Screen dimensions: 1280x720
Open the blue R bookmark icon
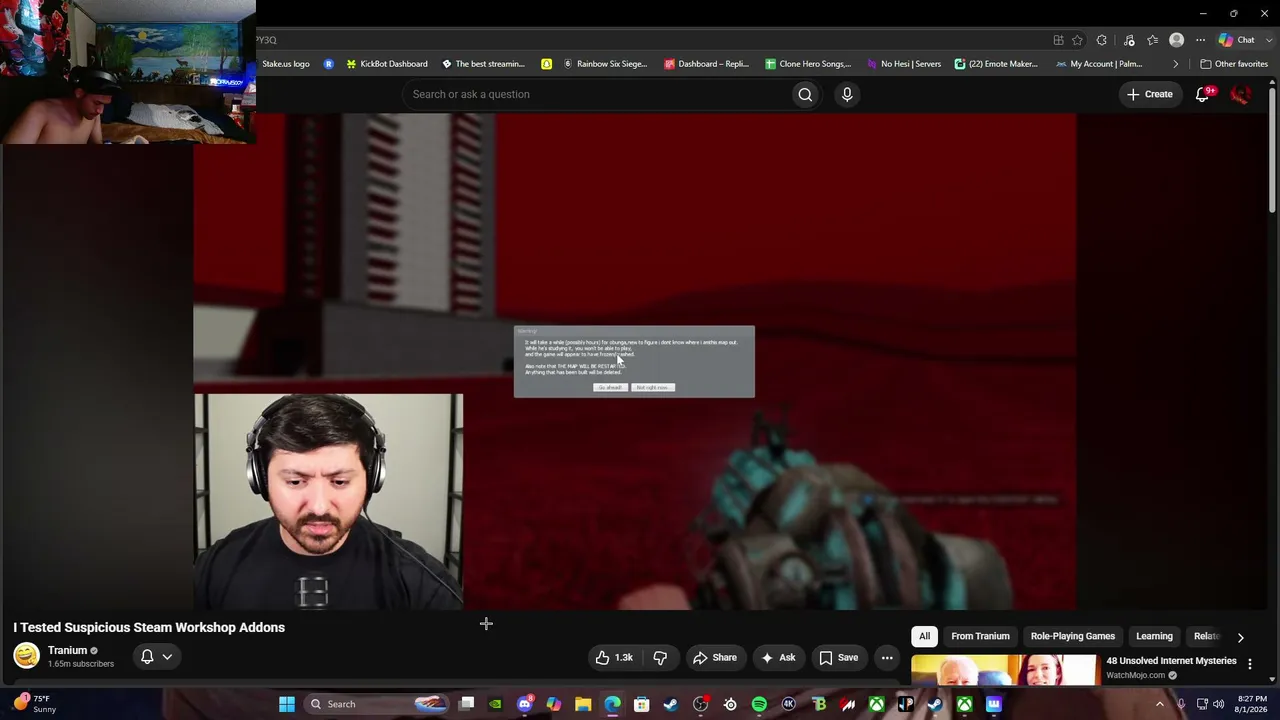click(x=328, y=64)
